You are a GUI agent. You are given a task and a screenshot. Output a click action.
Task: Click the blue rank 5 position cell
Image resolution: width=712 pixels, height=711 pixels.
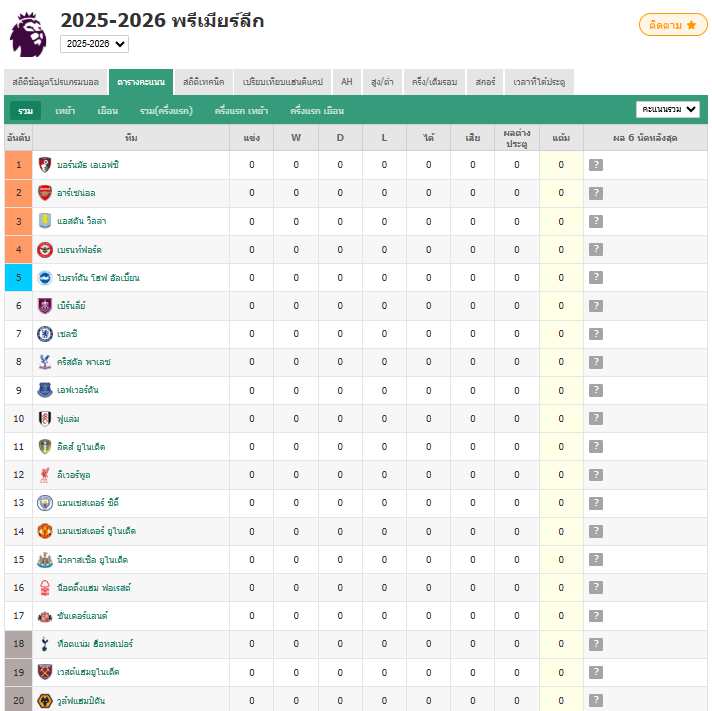[x=19, y=277]
